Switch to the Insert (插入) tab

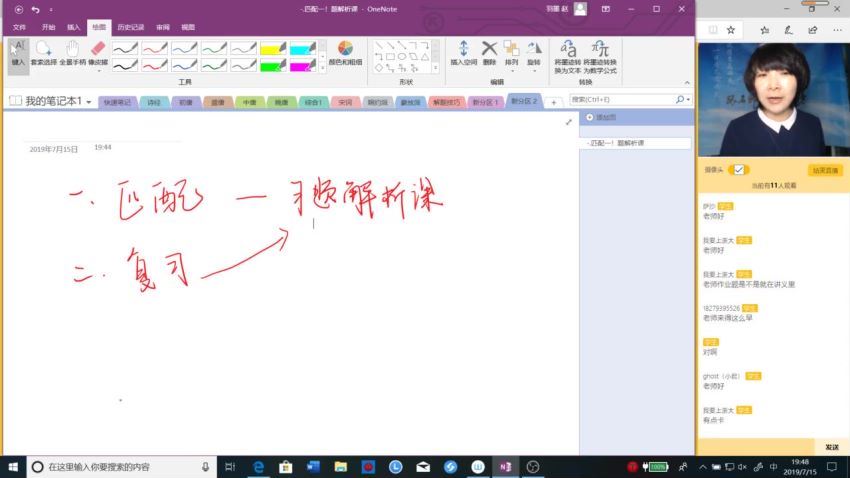coord(74,27)
